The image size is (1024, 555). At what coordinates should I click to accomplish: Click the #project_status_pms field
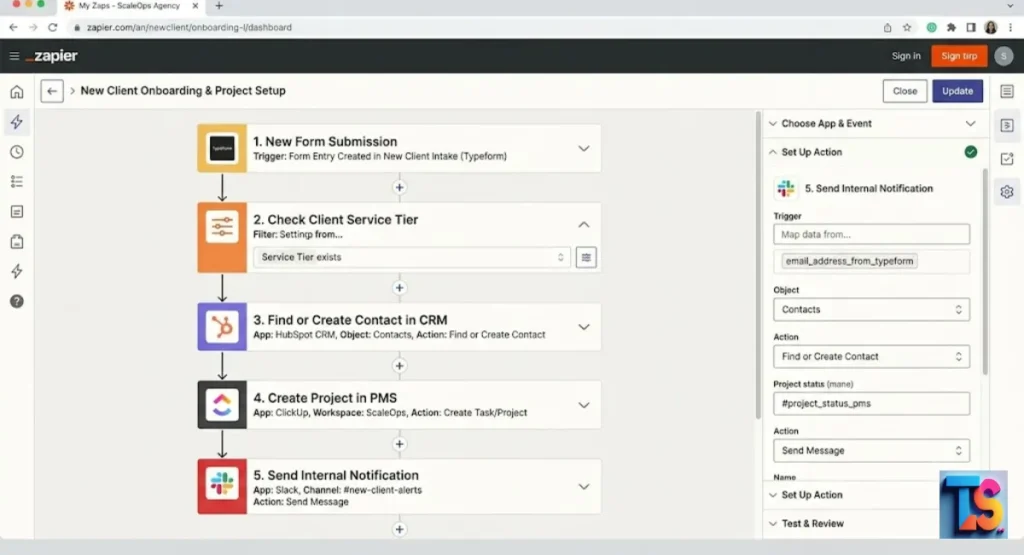[x=871, y=404]
